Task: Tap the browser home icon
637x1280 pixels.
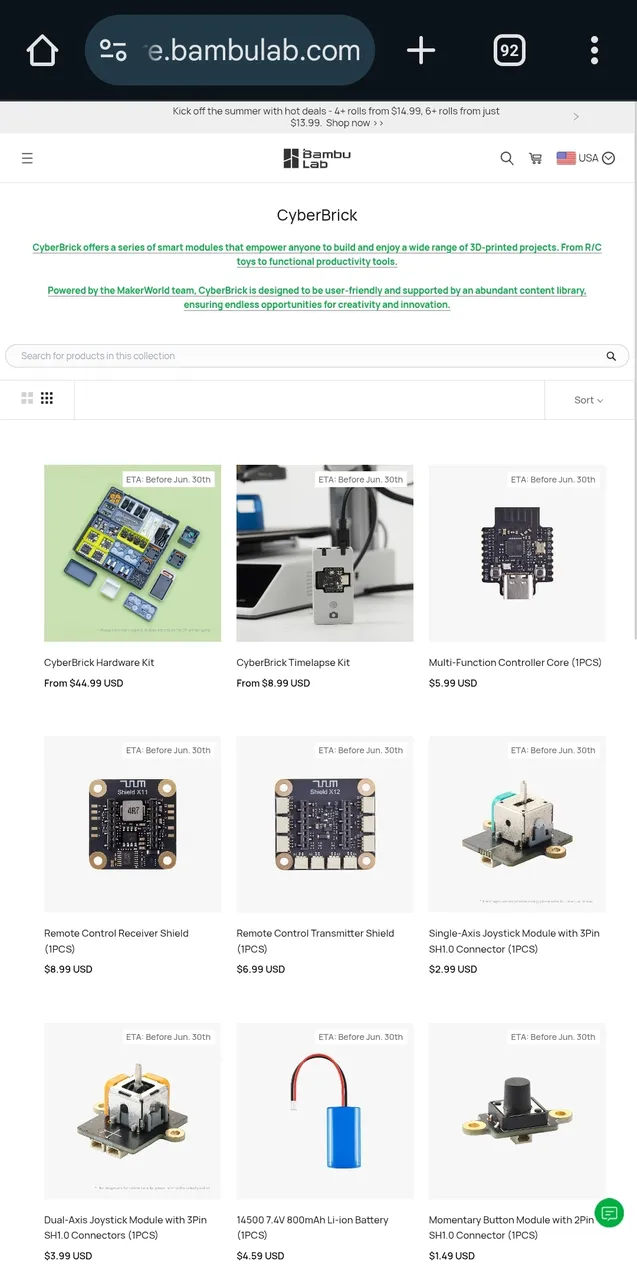Action: point(42,50)
